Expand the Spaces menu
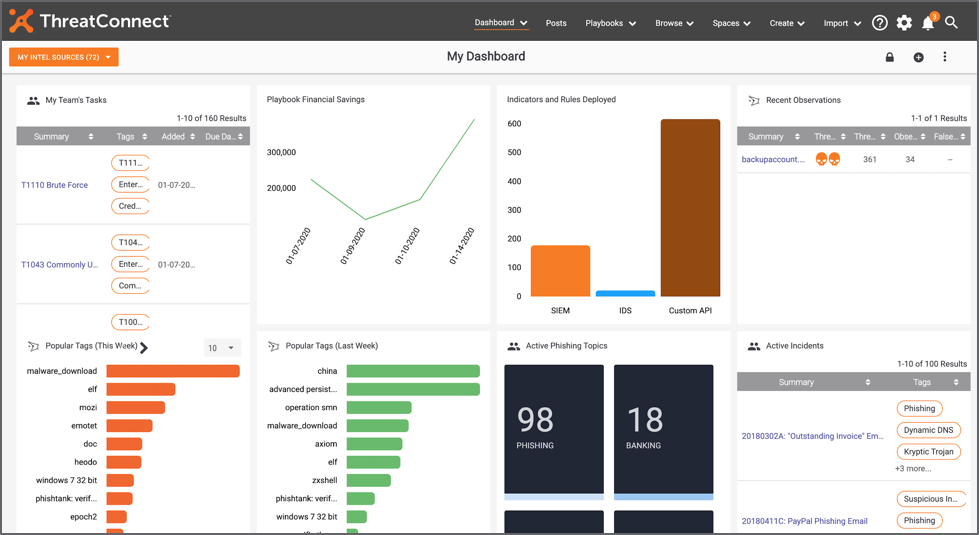The width and height of the screenshot is (979, 535). coord(731,23)
